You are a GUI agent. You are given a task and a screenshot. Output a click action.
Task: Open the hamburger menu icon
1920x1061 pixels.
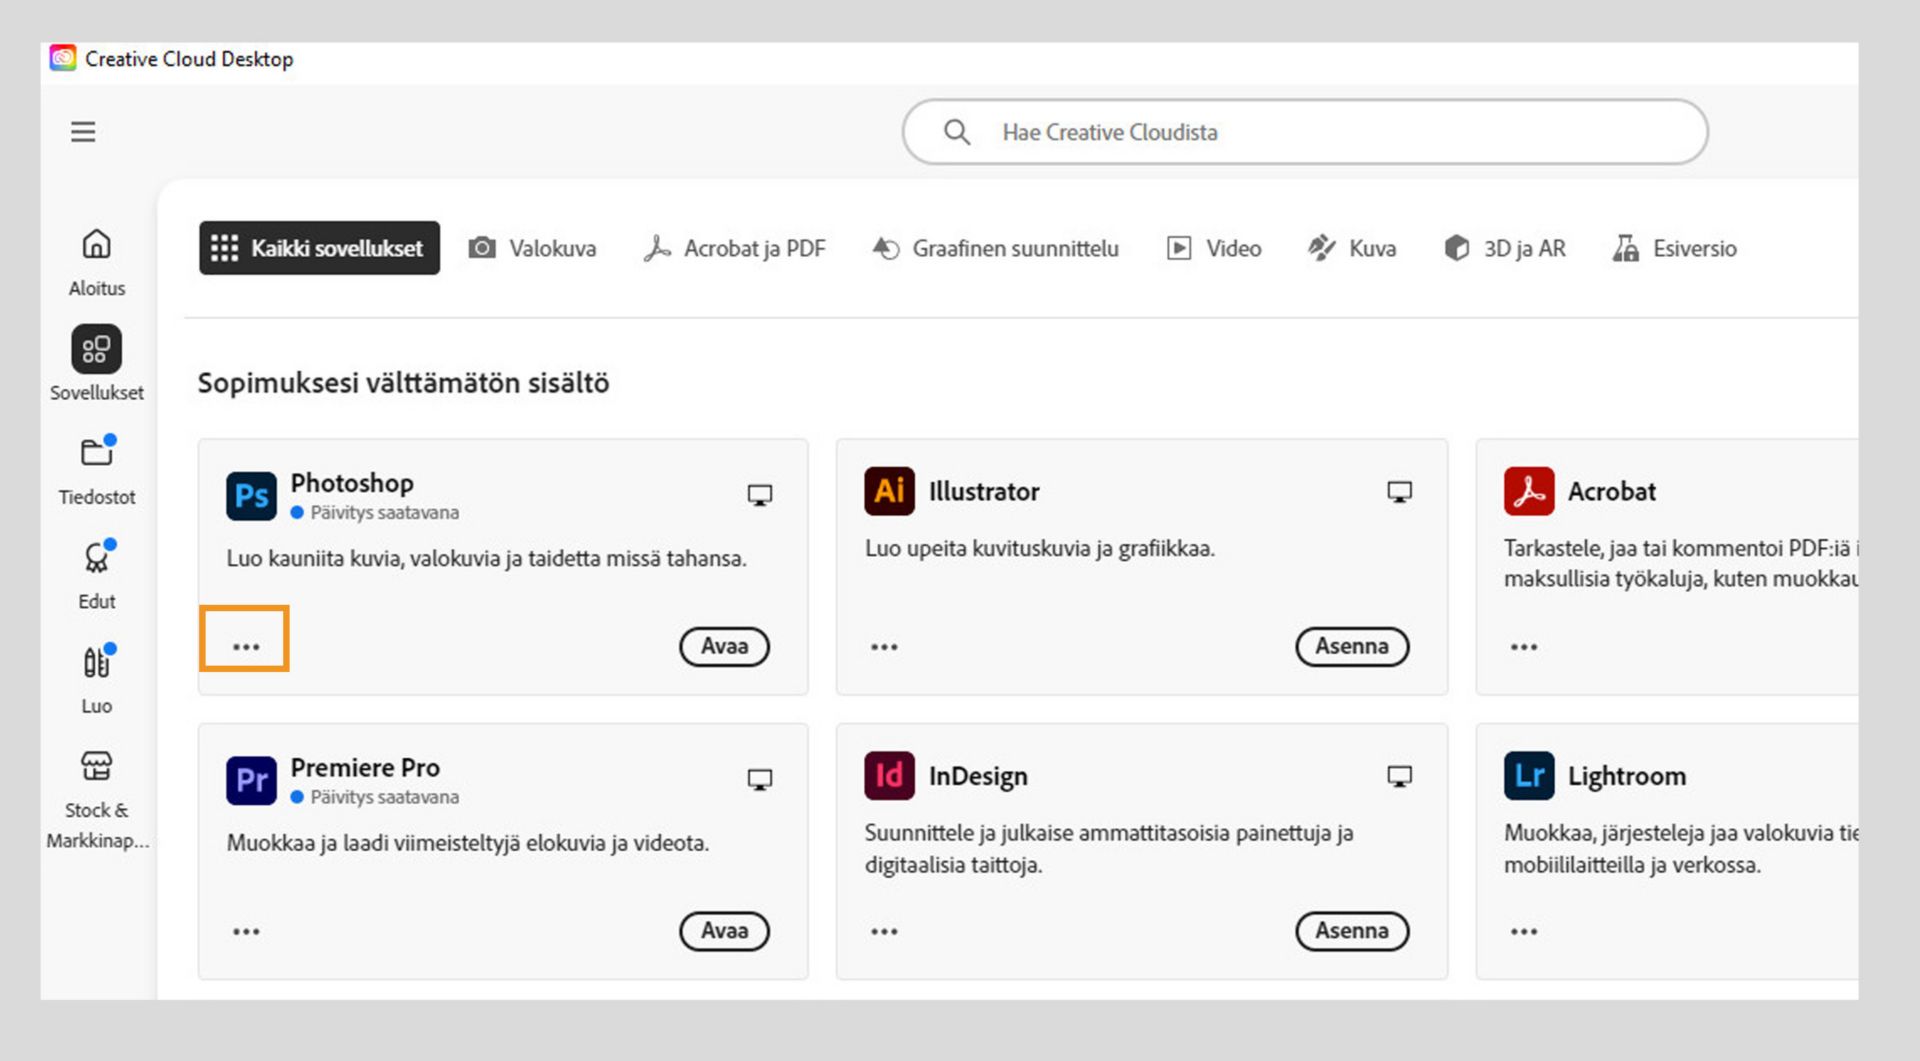coord(83,132)
